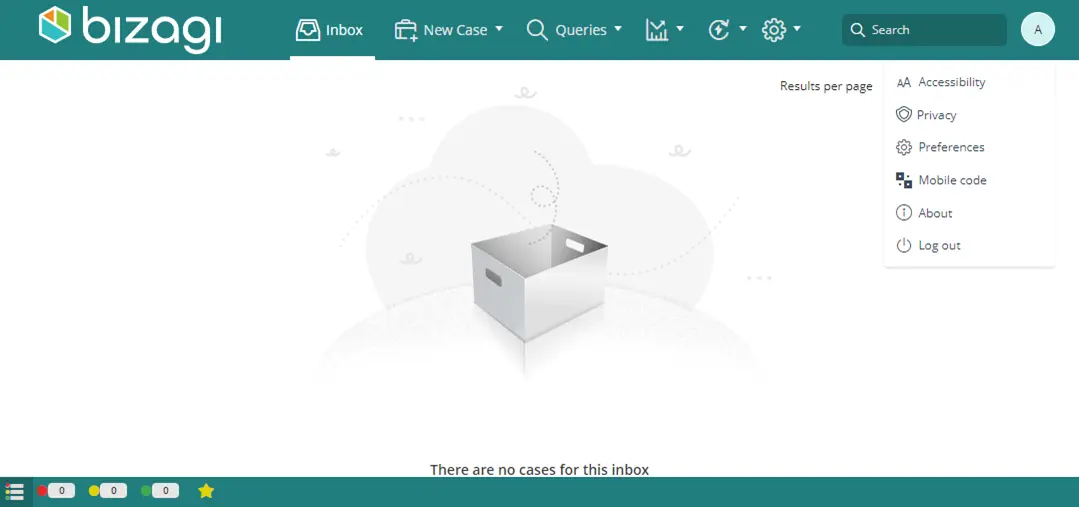This screenshot has height=507, width=1079.
Task: Open the Queries menu
Action: (574, 30)
